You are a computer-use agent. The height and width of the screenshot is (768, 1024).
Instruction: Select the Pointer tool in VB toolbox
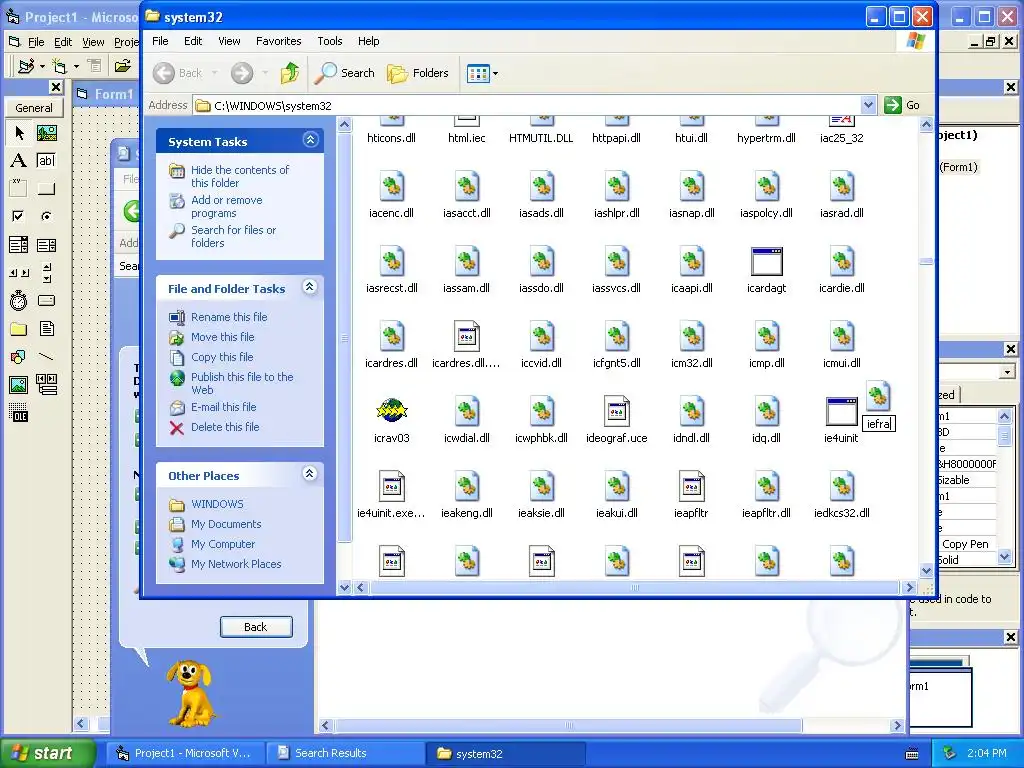[x=19, y=133]
